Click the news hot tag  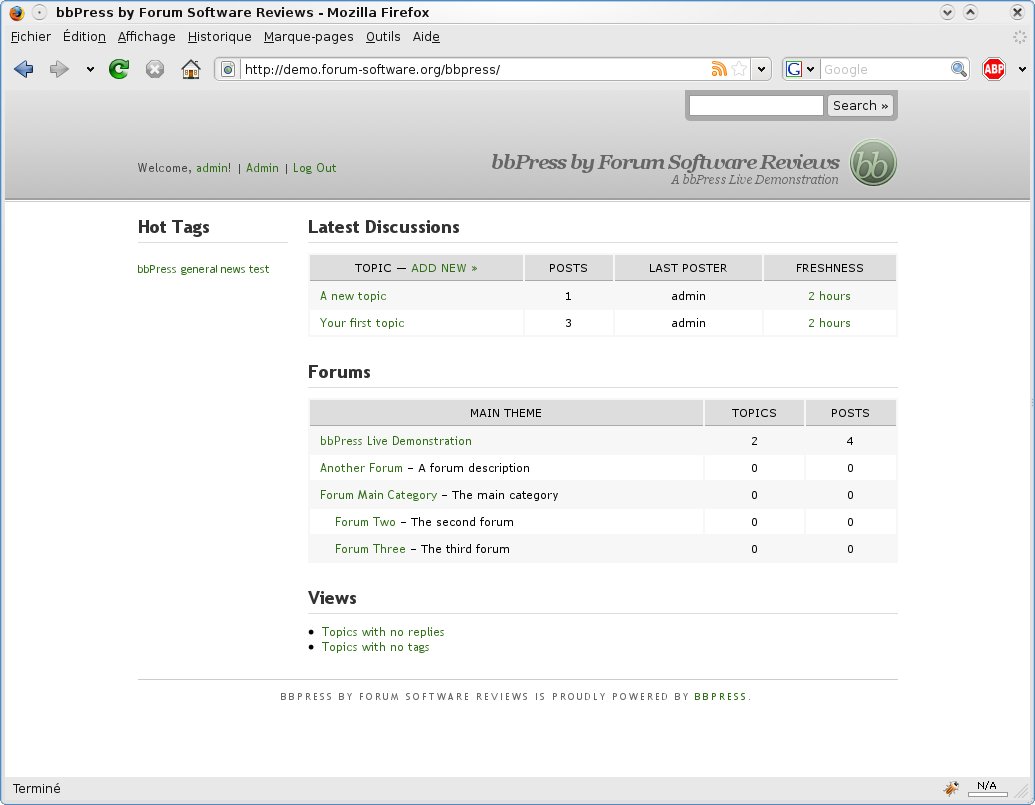coord(232,269)
